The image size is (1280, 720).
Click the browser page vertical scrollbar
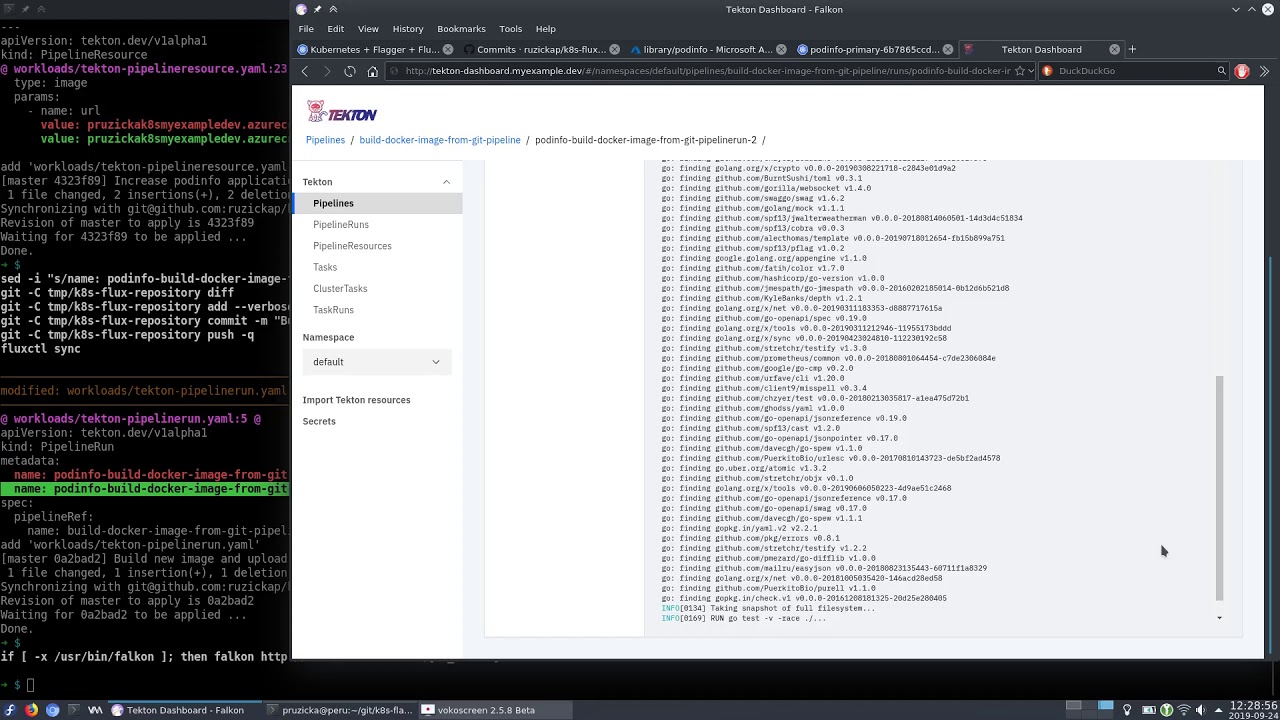1270,455
